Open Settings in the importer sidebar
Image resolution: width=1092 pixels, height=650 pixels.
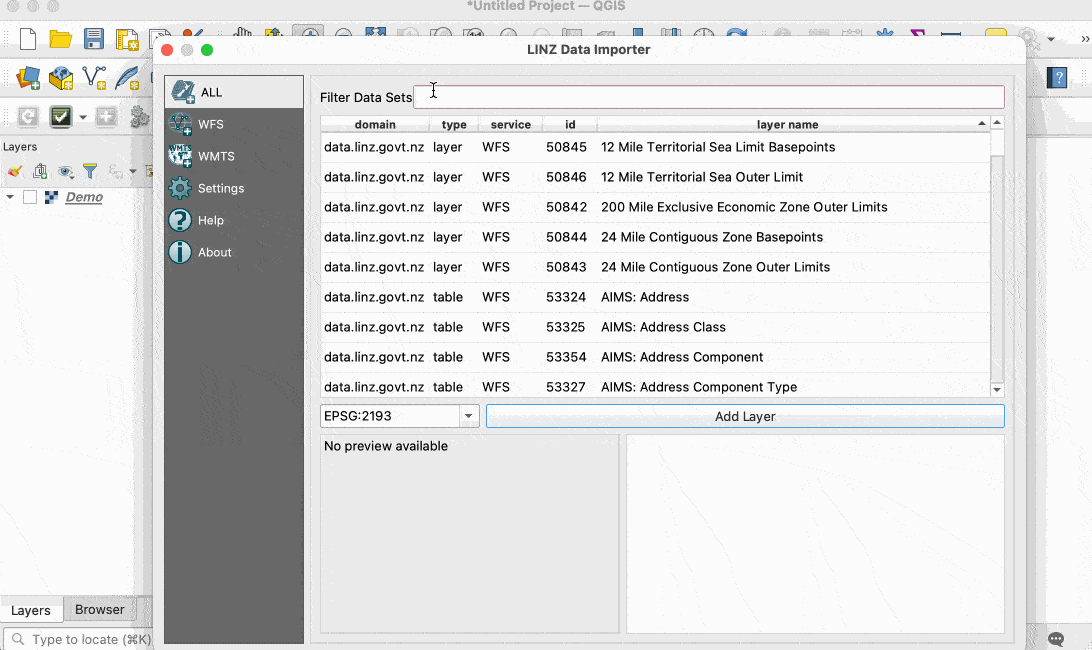234,188
